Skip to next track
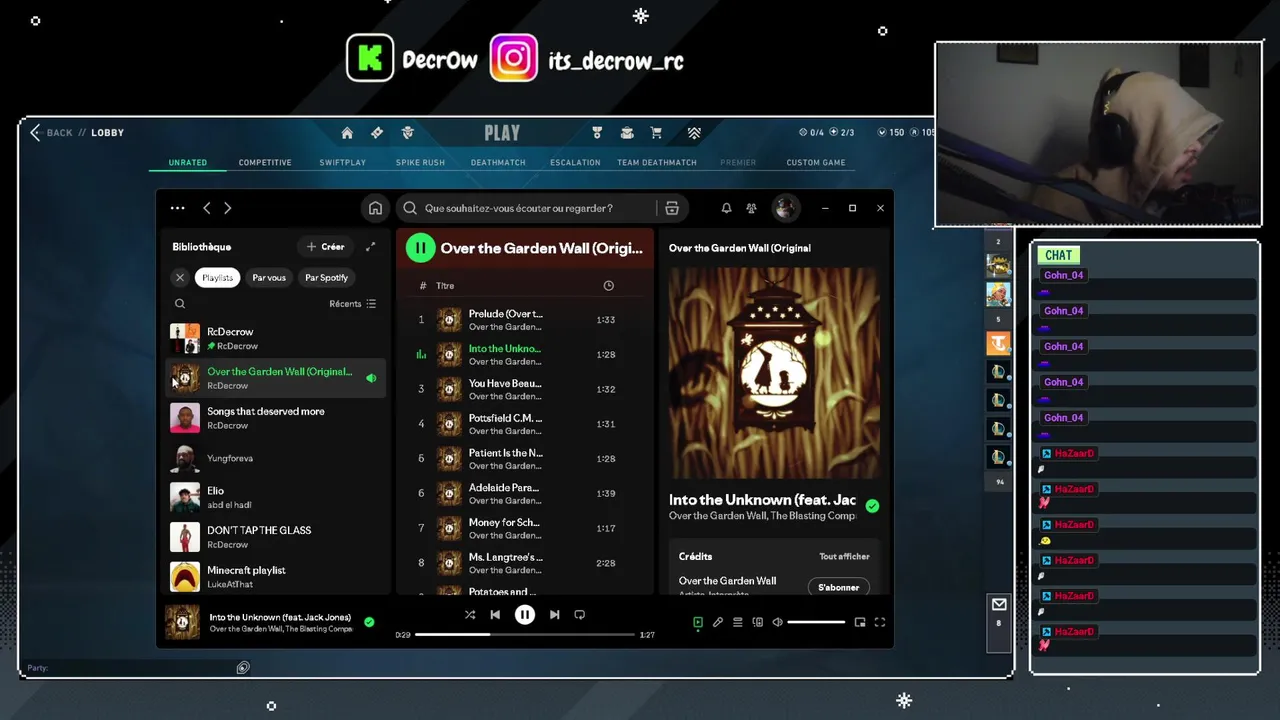Screen dimensions: 1280x720 (x=554, y=615)
